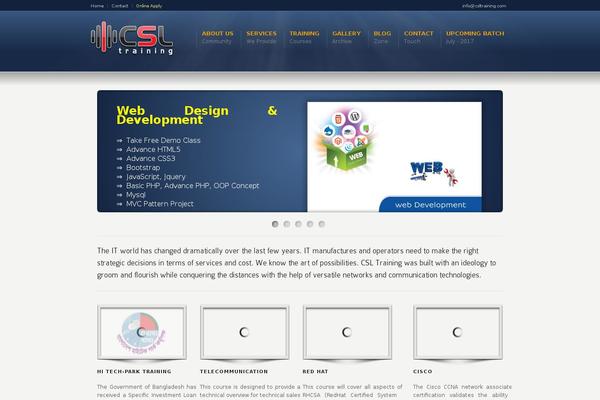Screen dimensions: 600x400
Task: Open the Services menu
Action: [x=261, y=37]
